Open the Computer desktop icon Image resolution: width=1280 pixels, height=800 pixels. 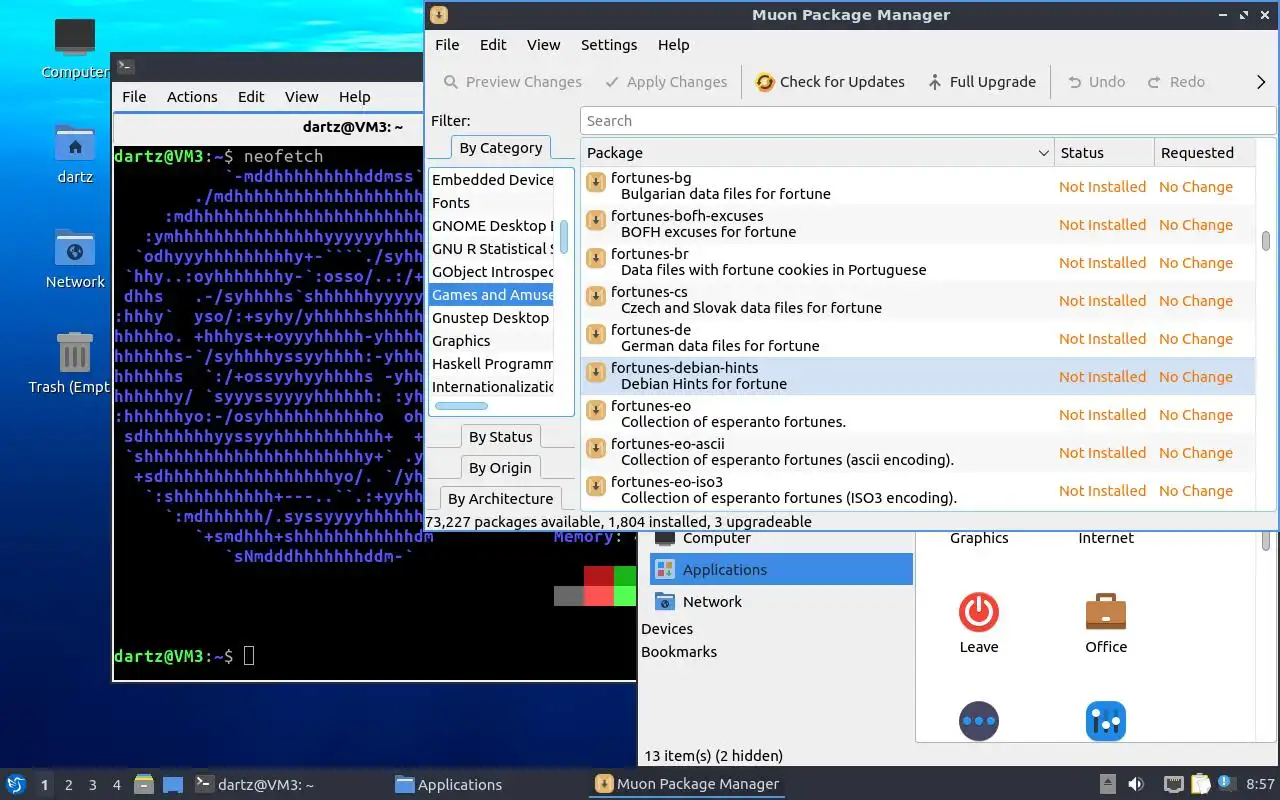point(74,48)
